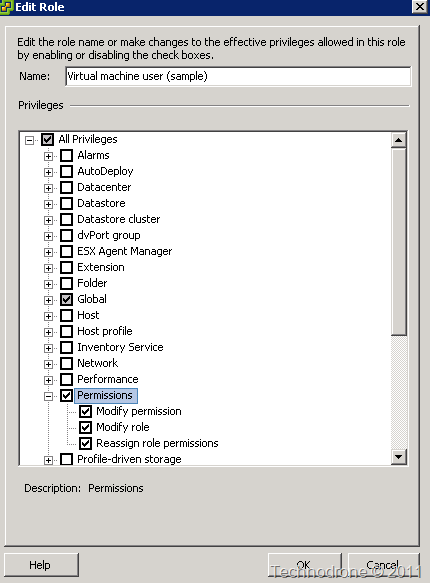Image resolution: width=430 pixels, height=583 pixels.
Task: Enable the Alarms privilege checkbox
Action: pos(67,155)
